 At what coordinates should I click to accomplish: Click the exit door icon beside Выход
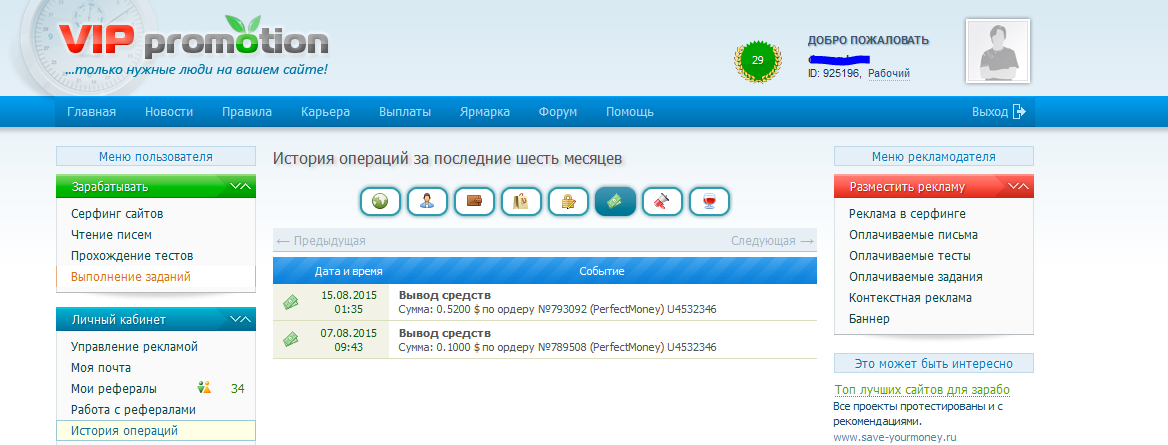pyautogui.click(x=1019, y=112)
